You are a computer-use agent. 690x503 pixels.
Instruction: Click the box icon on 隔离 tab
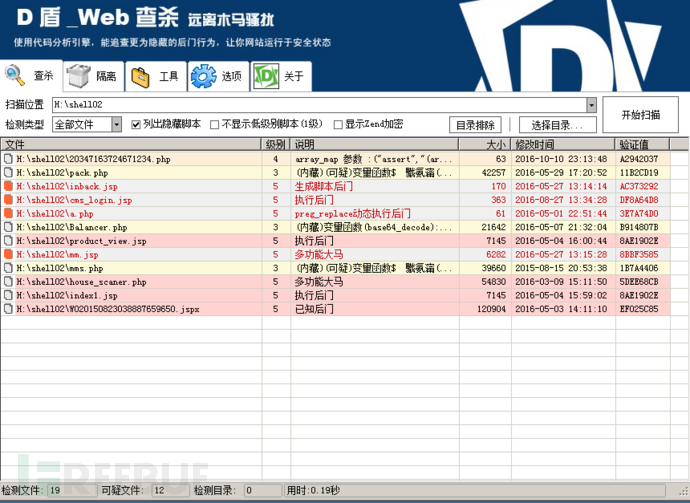click(x=79, y=76)
